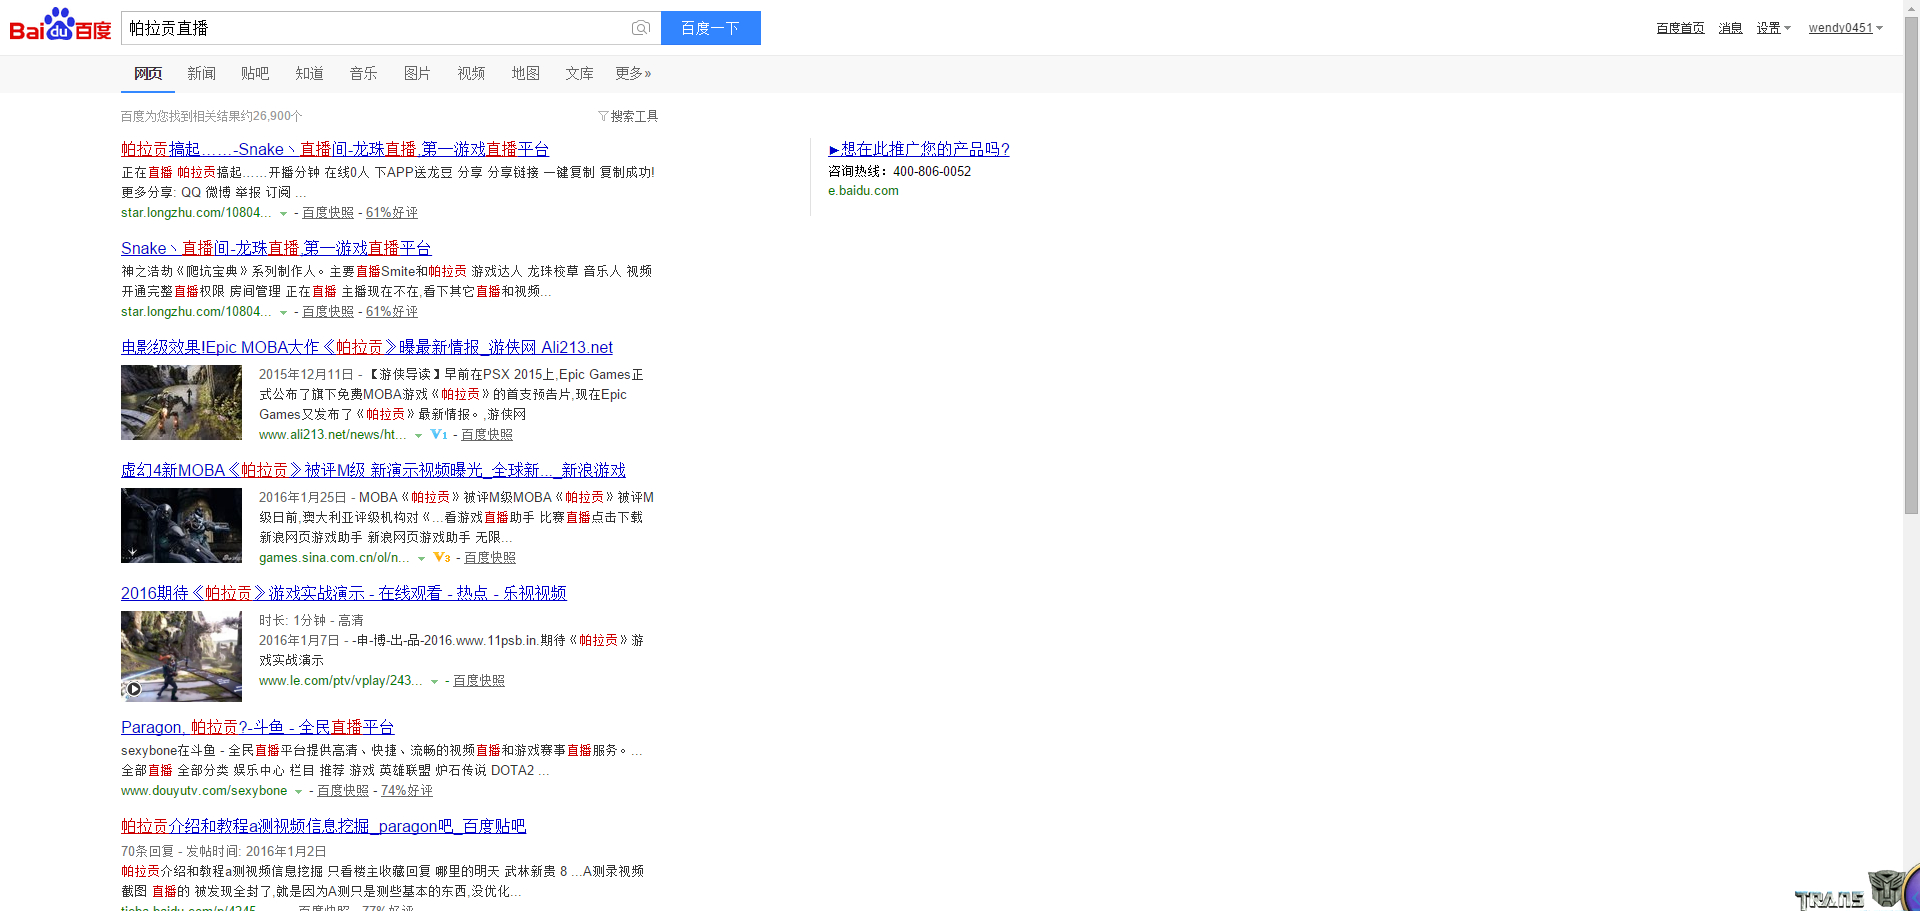Open the 消息 messages link
Screen dimensions: 1920x911
pos(1730,28)
